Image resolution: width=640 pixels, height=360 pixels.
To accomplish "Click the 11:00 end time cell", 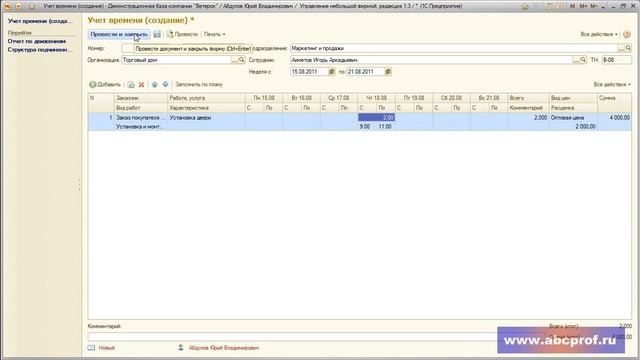I will (x=385, y=127).
